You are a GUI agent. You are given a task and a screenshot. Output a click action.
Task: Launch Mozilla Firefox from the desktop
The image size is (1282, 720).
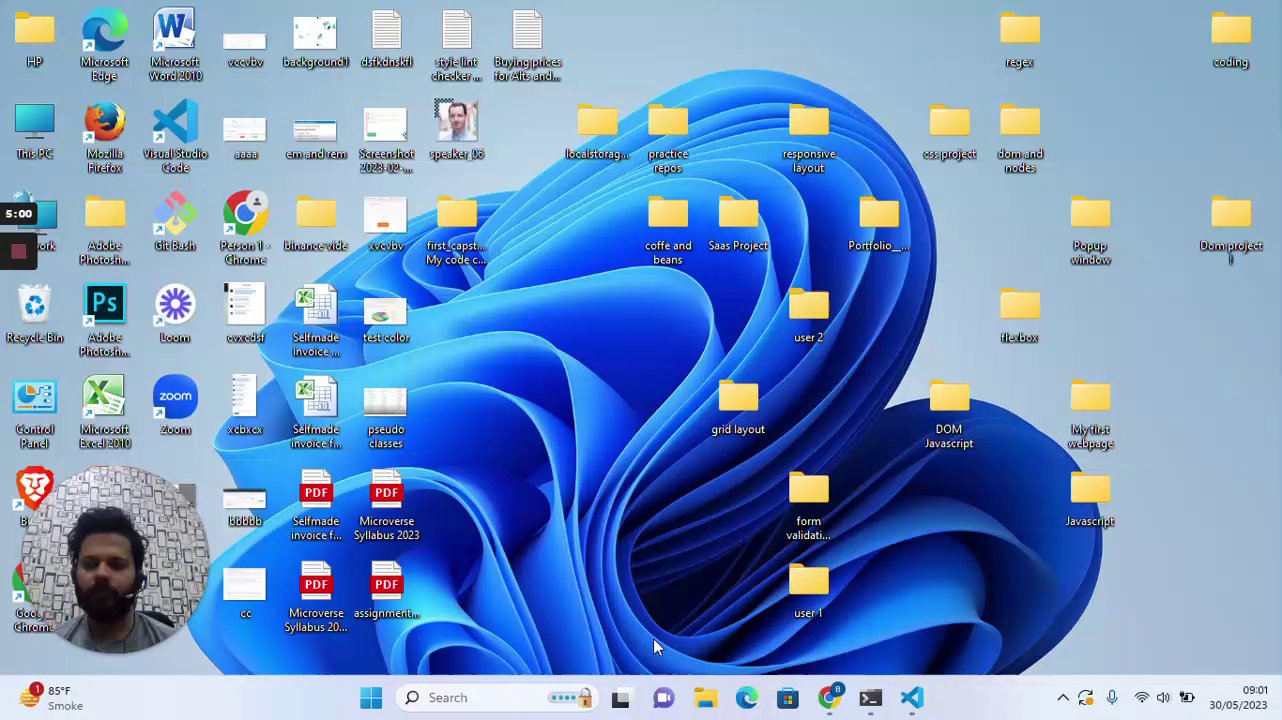[x=105, y=127]
